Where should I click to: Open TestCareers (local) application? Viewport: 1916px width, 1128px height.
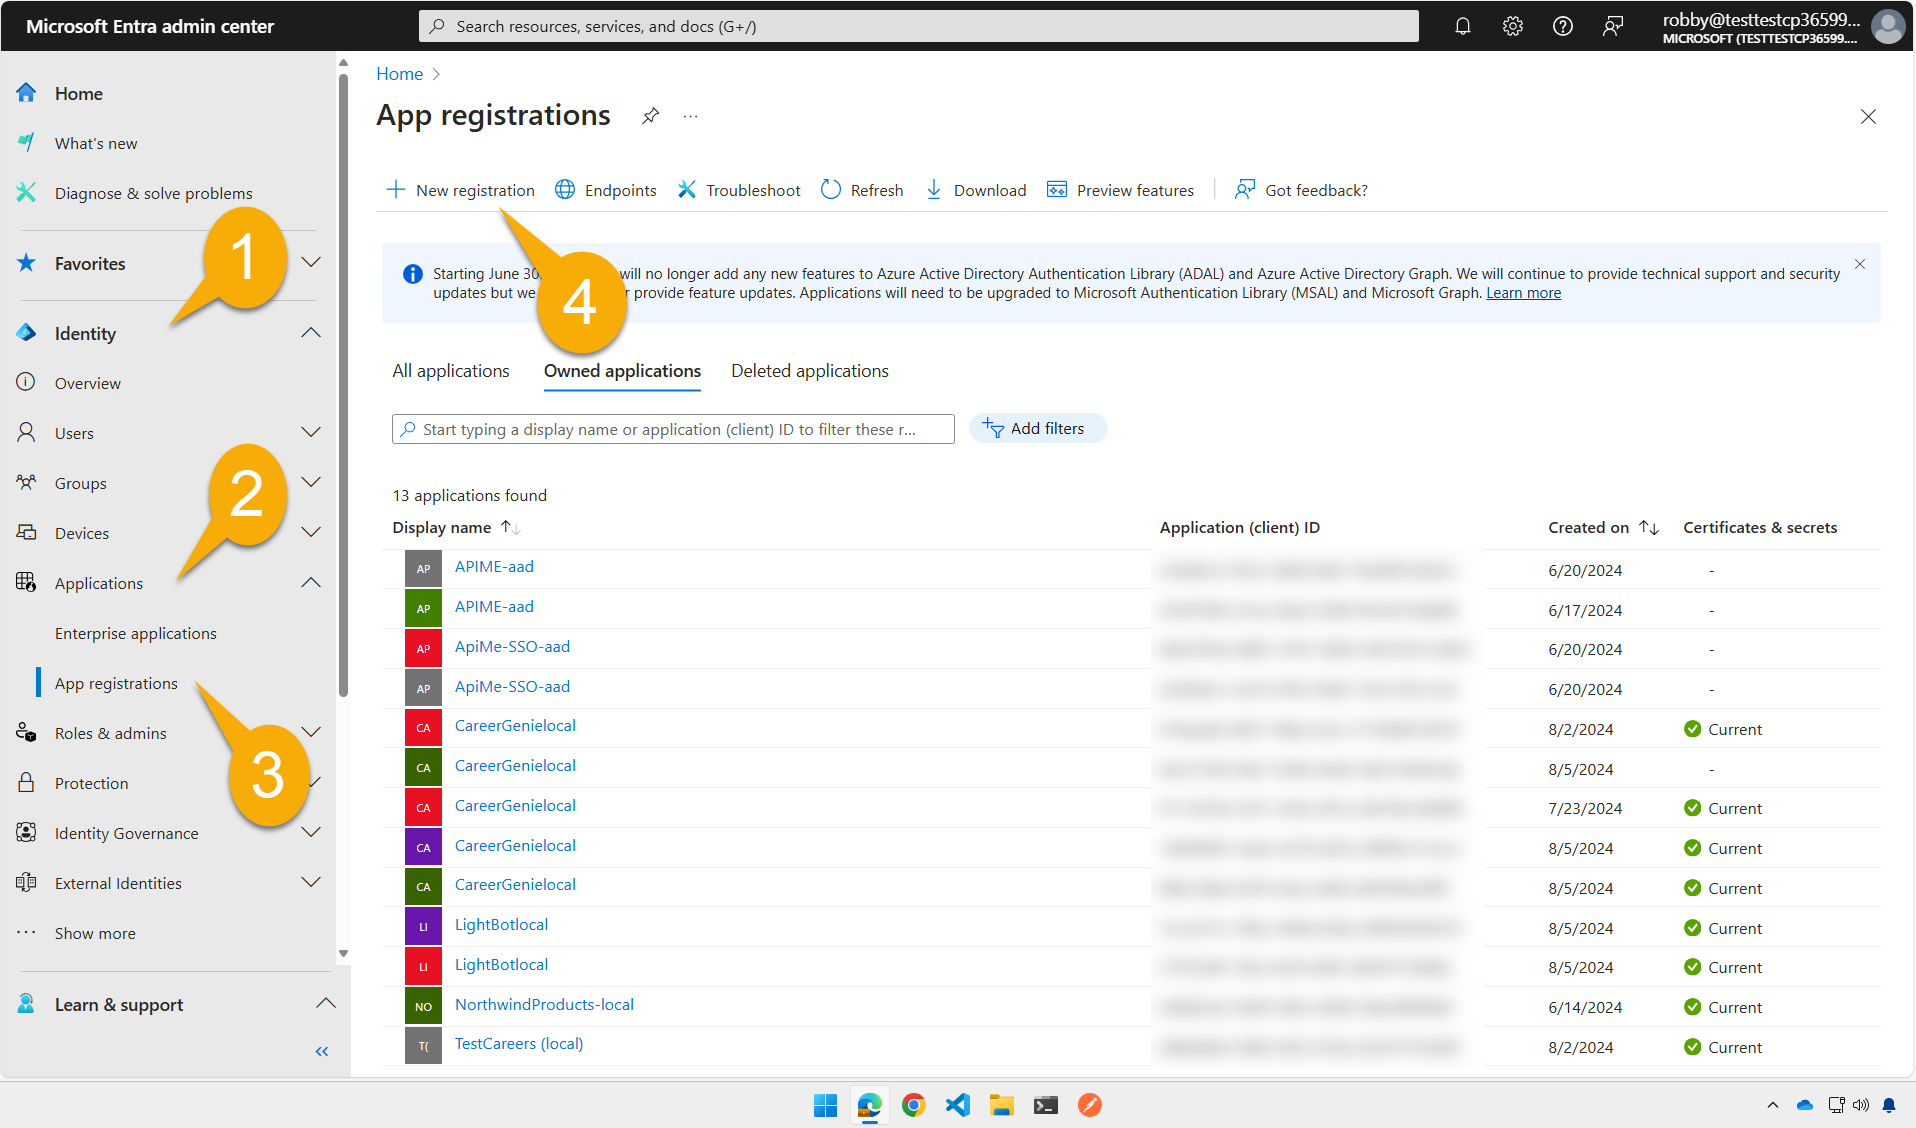click(x=519, y=1044)
